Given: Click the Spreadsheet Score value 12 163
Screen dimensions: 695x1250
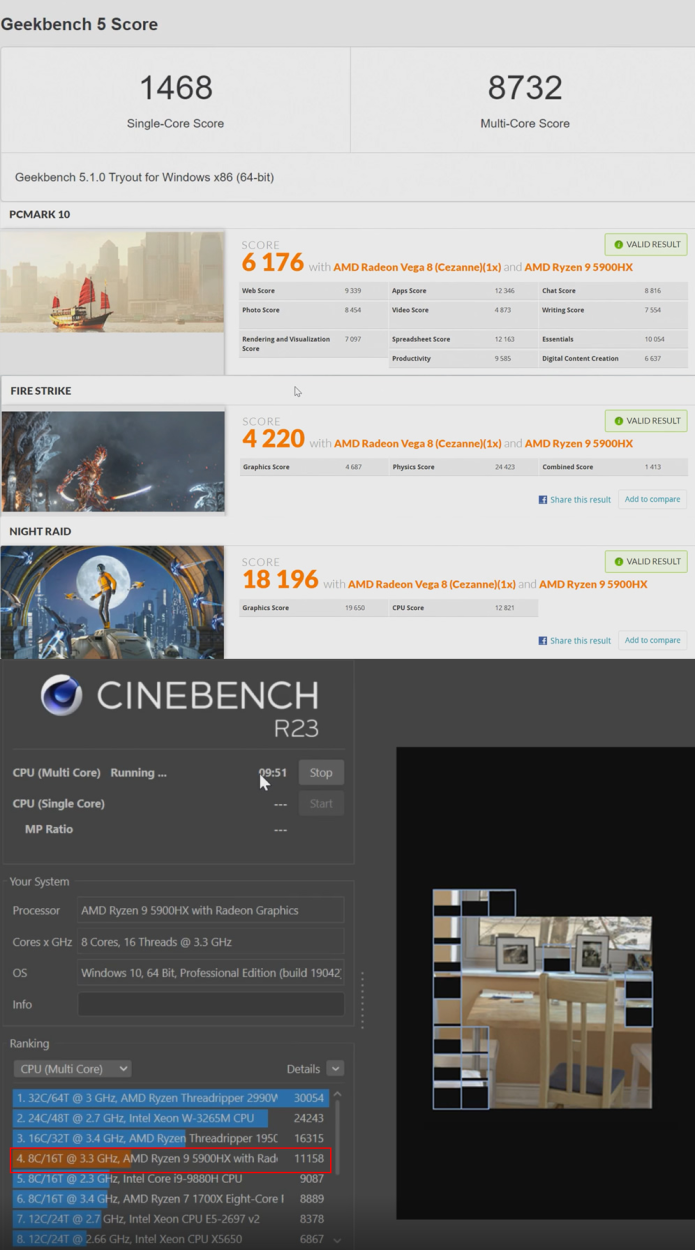Looking at the screenshot, I should (504, 339).
